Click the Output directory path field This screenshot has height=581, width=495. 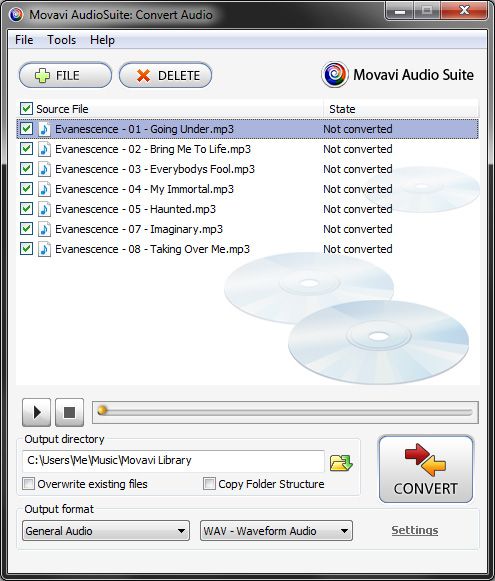pos(173,461)
